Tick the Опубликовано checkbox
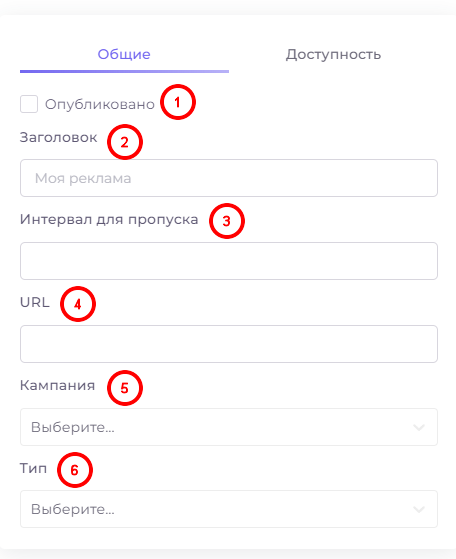 [x=29, y=104]
